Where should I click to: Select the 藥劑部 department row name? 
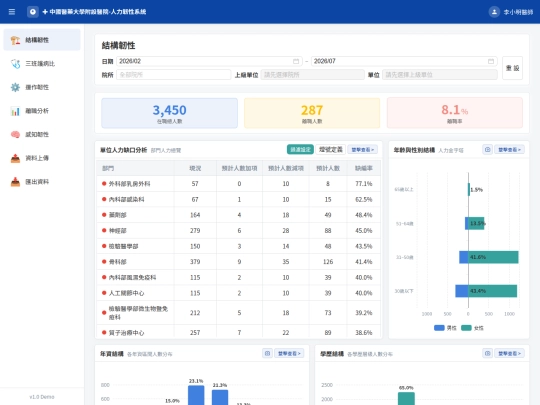click(x=117, y=215)
